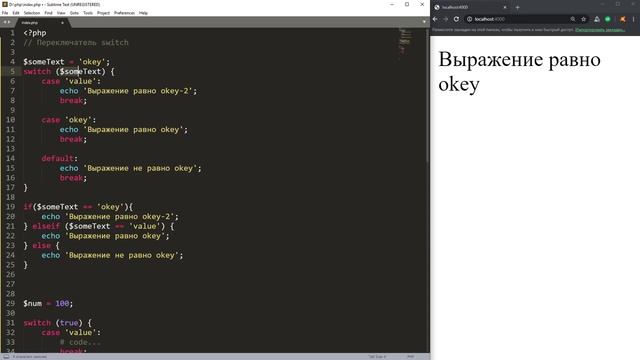
Task: Click the browser Back arrow
Action: click(x=435, y=19)
